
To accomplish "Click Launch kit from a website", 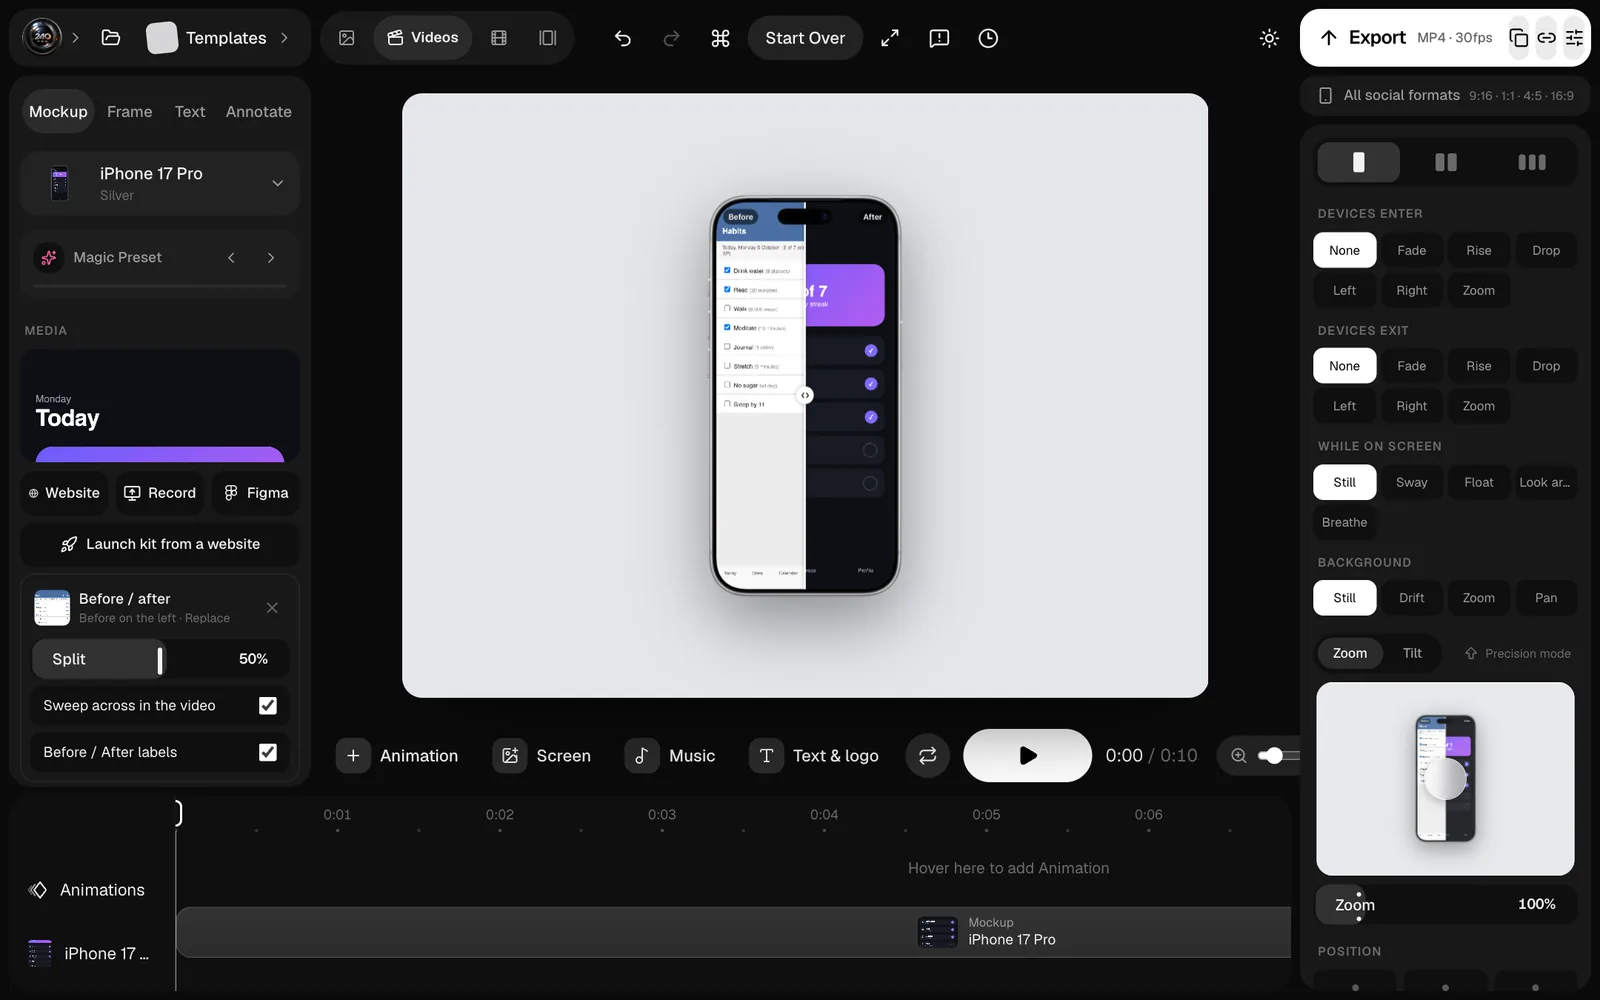I will pyautogui.click(x=160, y=544).
